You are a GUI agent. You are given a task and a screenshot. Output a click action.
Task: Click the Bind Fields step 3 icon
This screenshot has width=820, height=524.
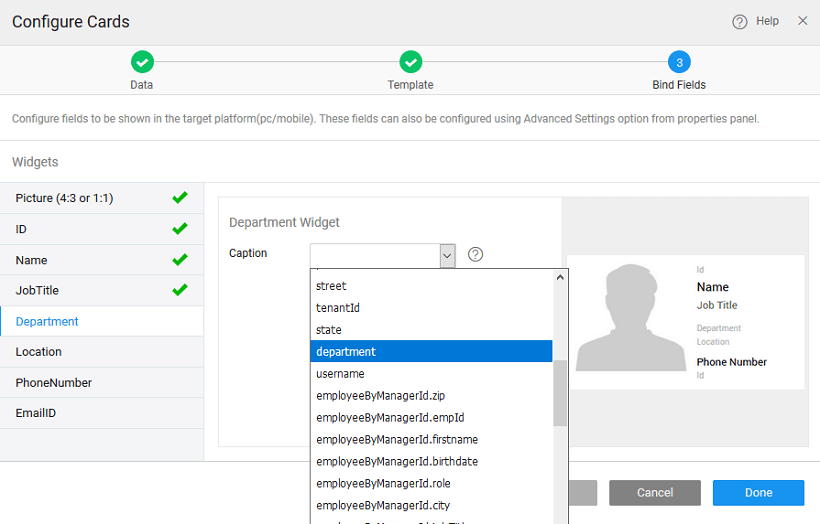click(679, 62)
